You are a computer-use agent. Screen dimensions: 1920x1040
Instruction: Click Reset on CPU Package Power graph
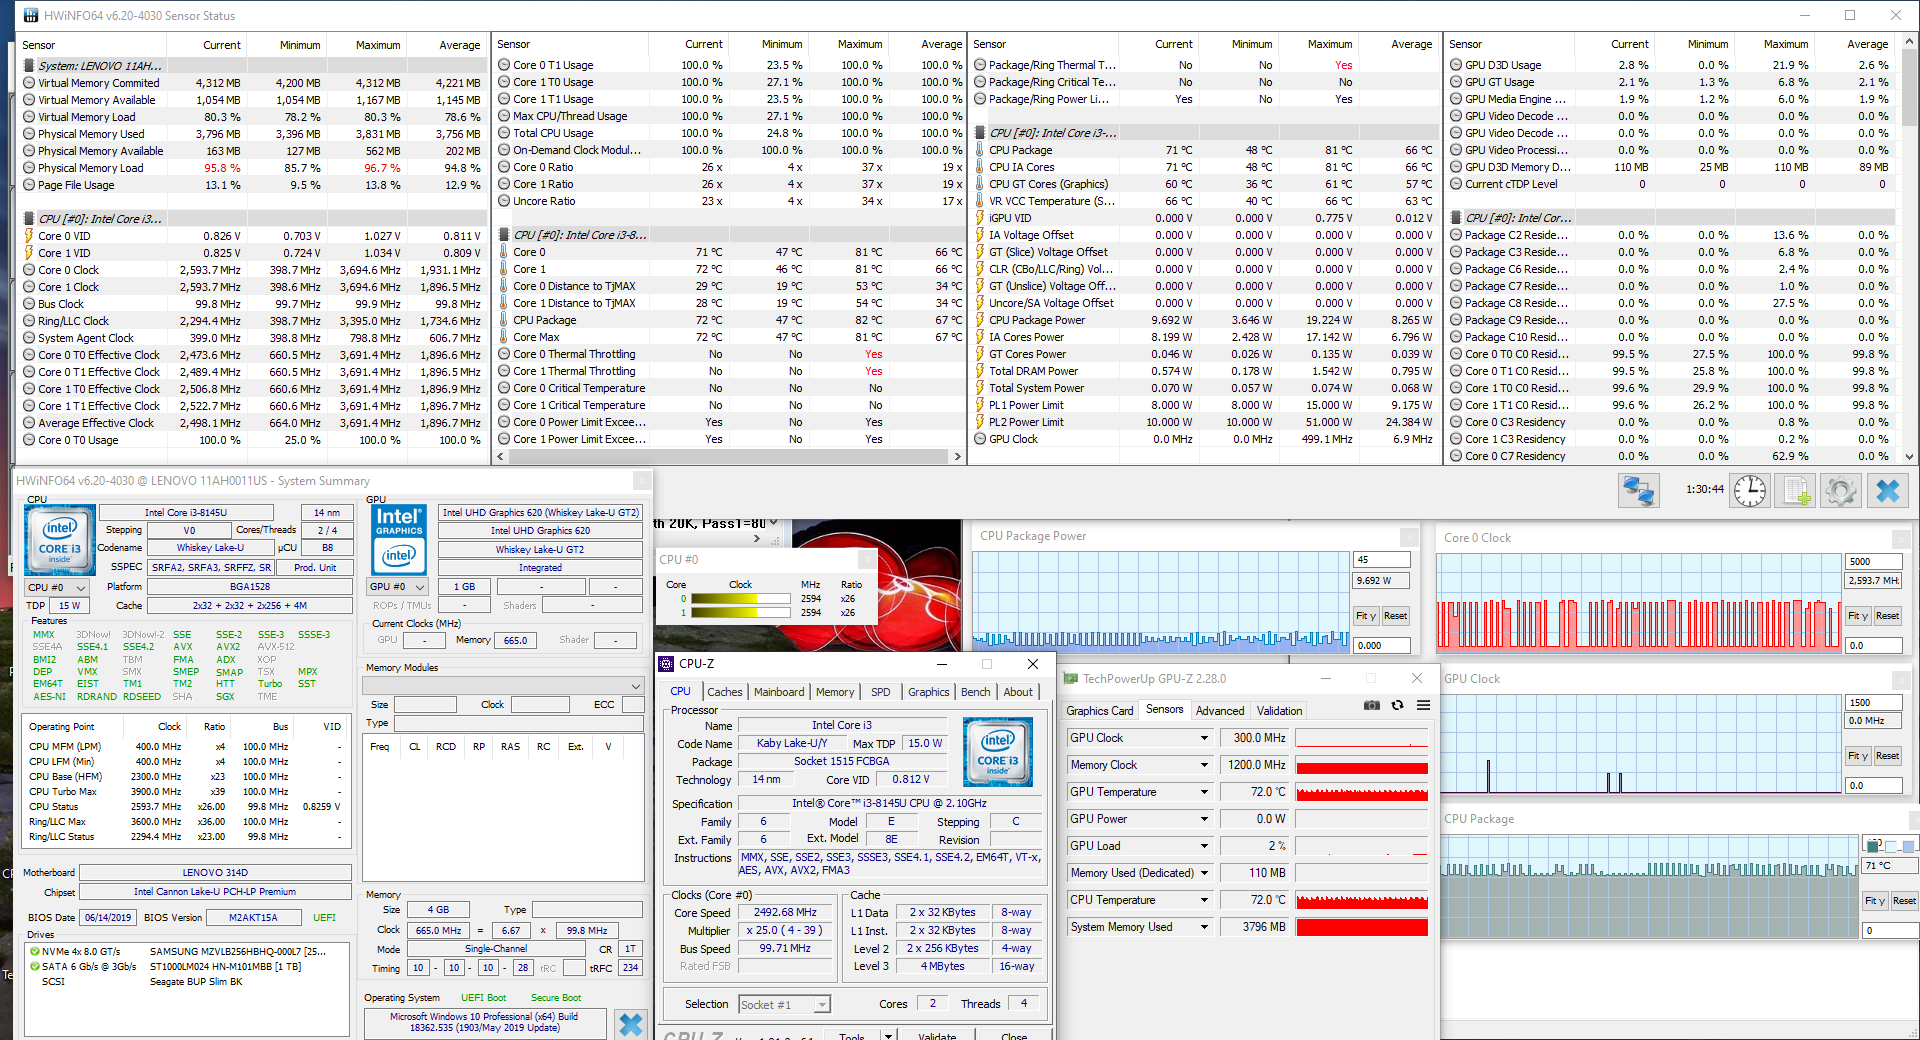1396,616
